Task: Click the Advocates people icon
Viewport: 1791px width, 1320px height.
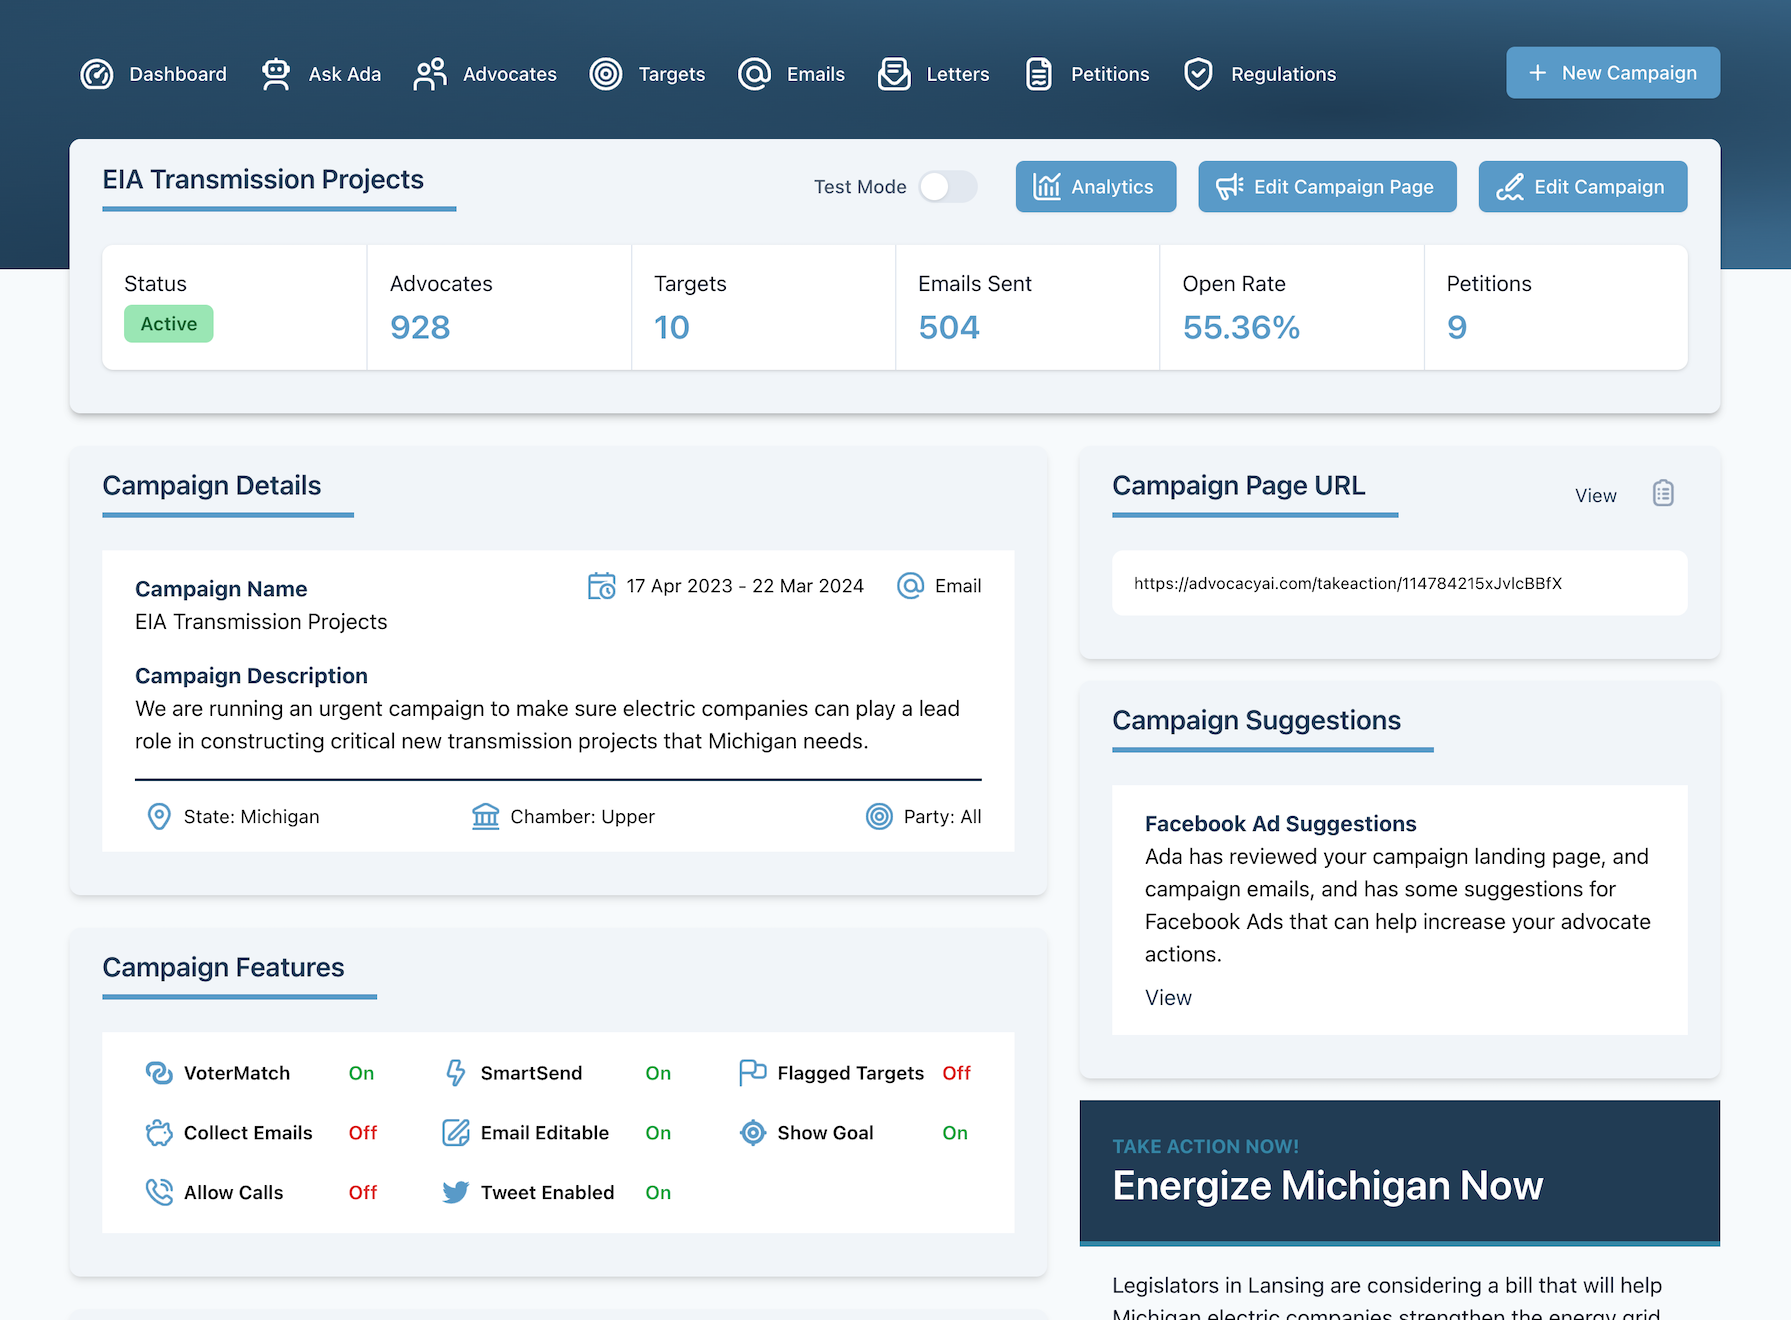Action: coord(430,74)
